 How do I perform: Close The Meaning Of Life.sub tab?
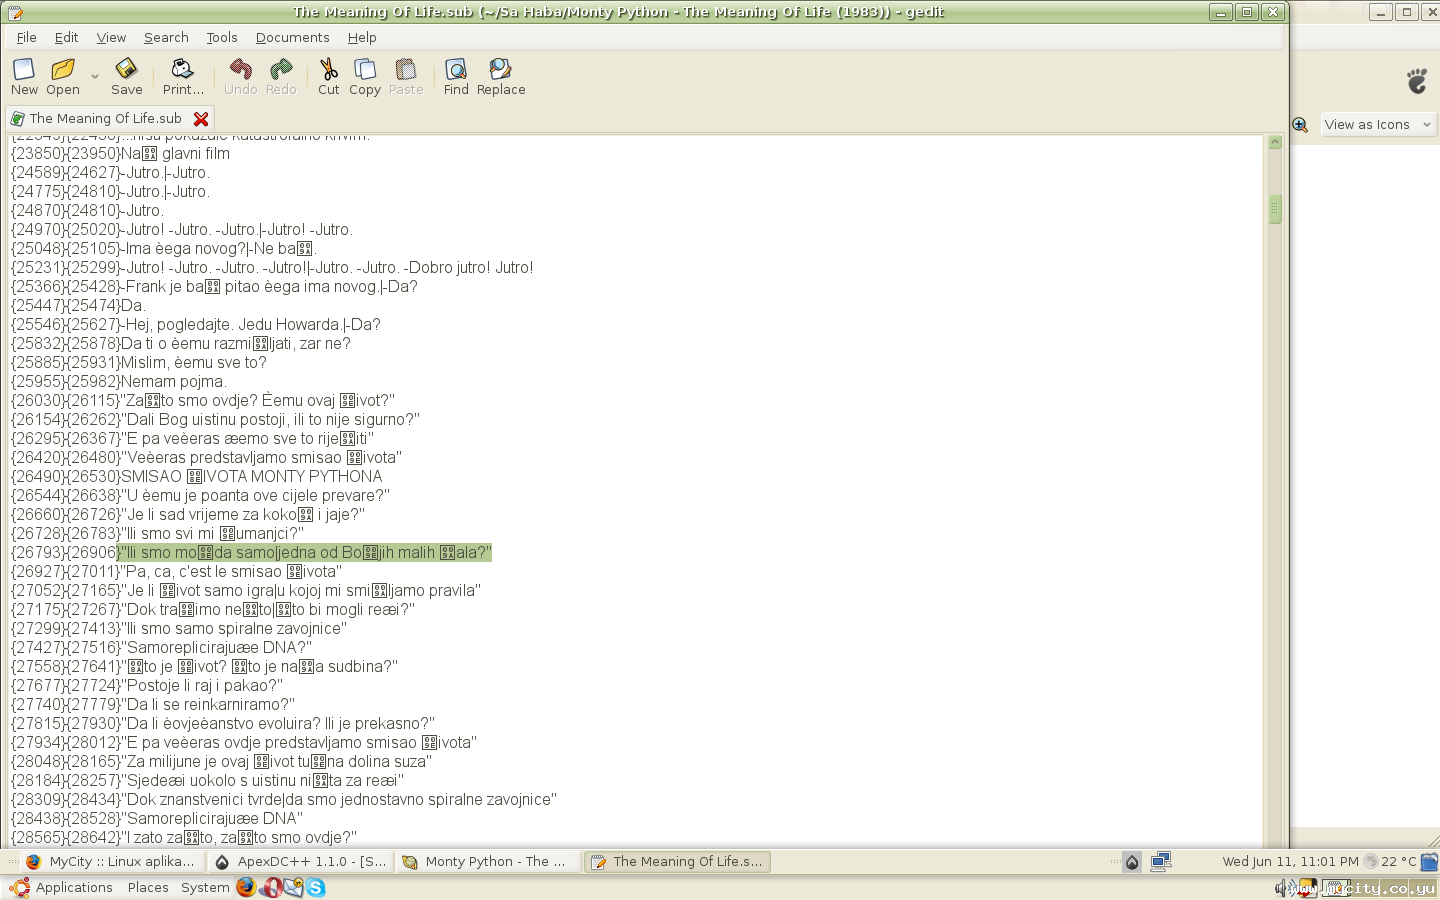201,119
